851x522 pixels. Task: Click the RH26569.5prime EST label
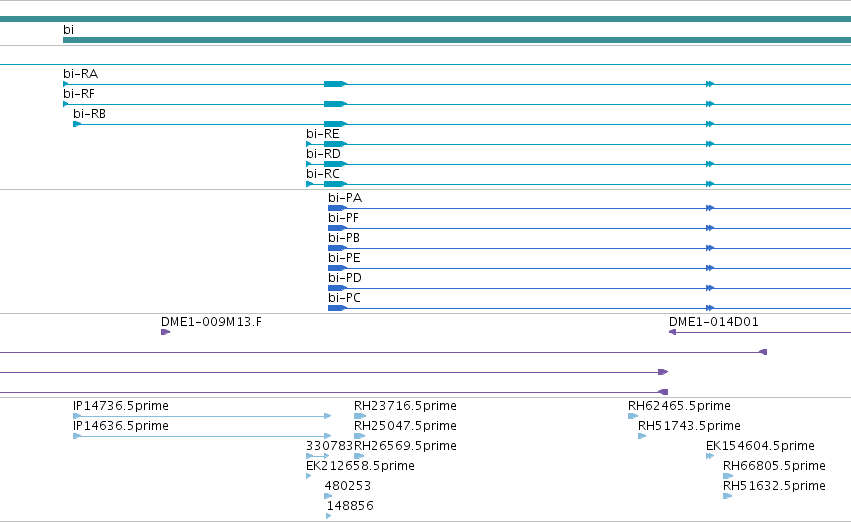[405, 447]
